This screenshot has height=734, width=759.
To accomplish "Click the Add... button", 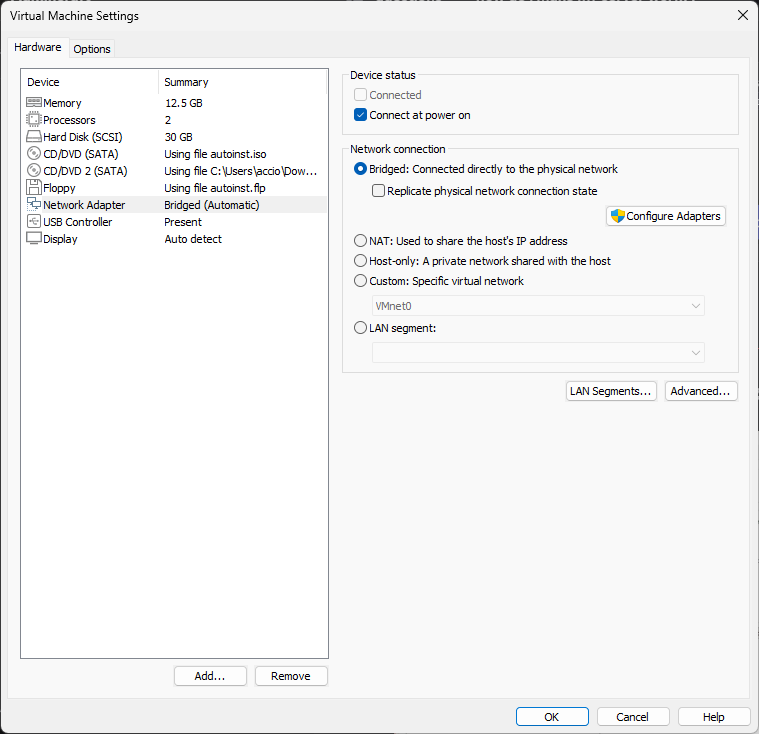I will pos(210,676).
